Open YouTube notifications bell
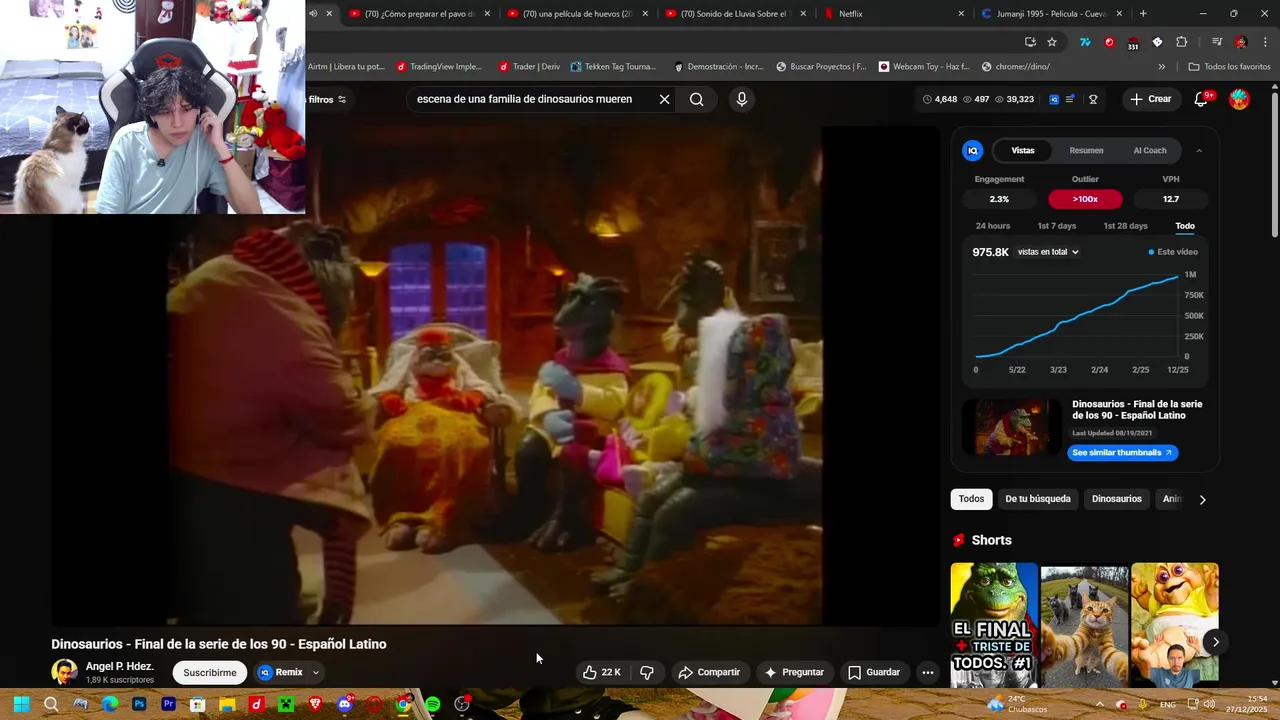 pyautogui.click(x=1202, y=99)
